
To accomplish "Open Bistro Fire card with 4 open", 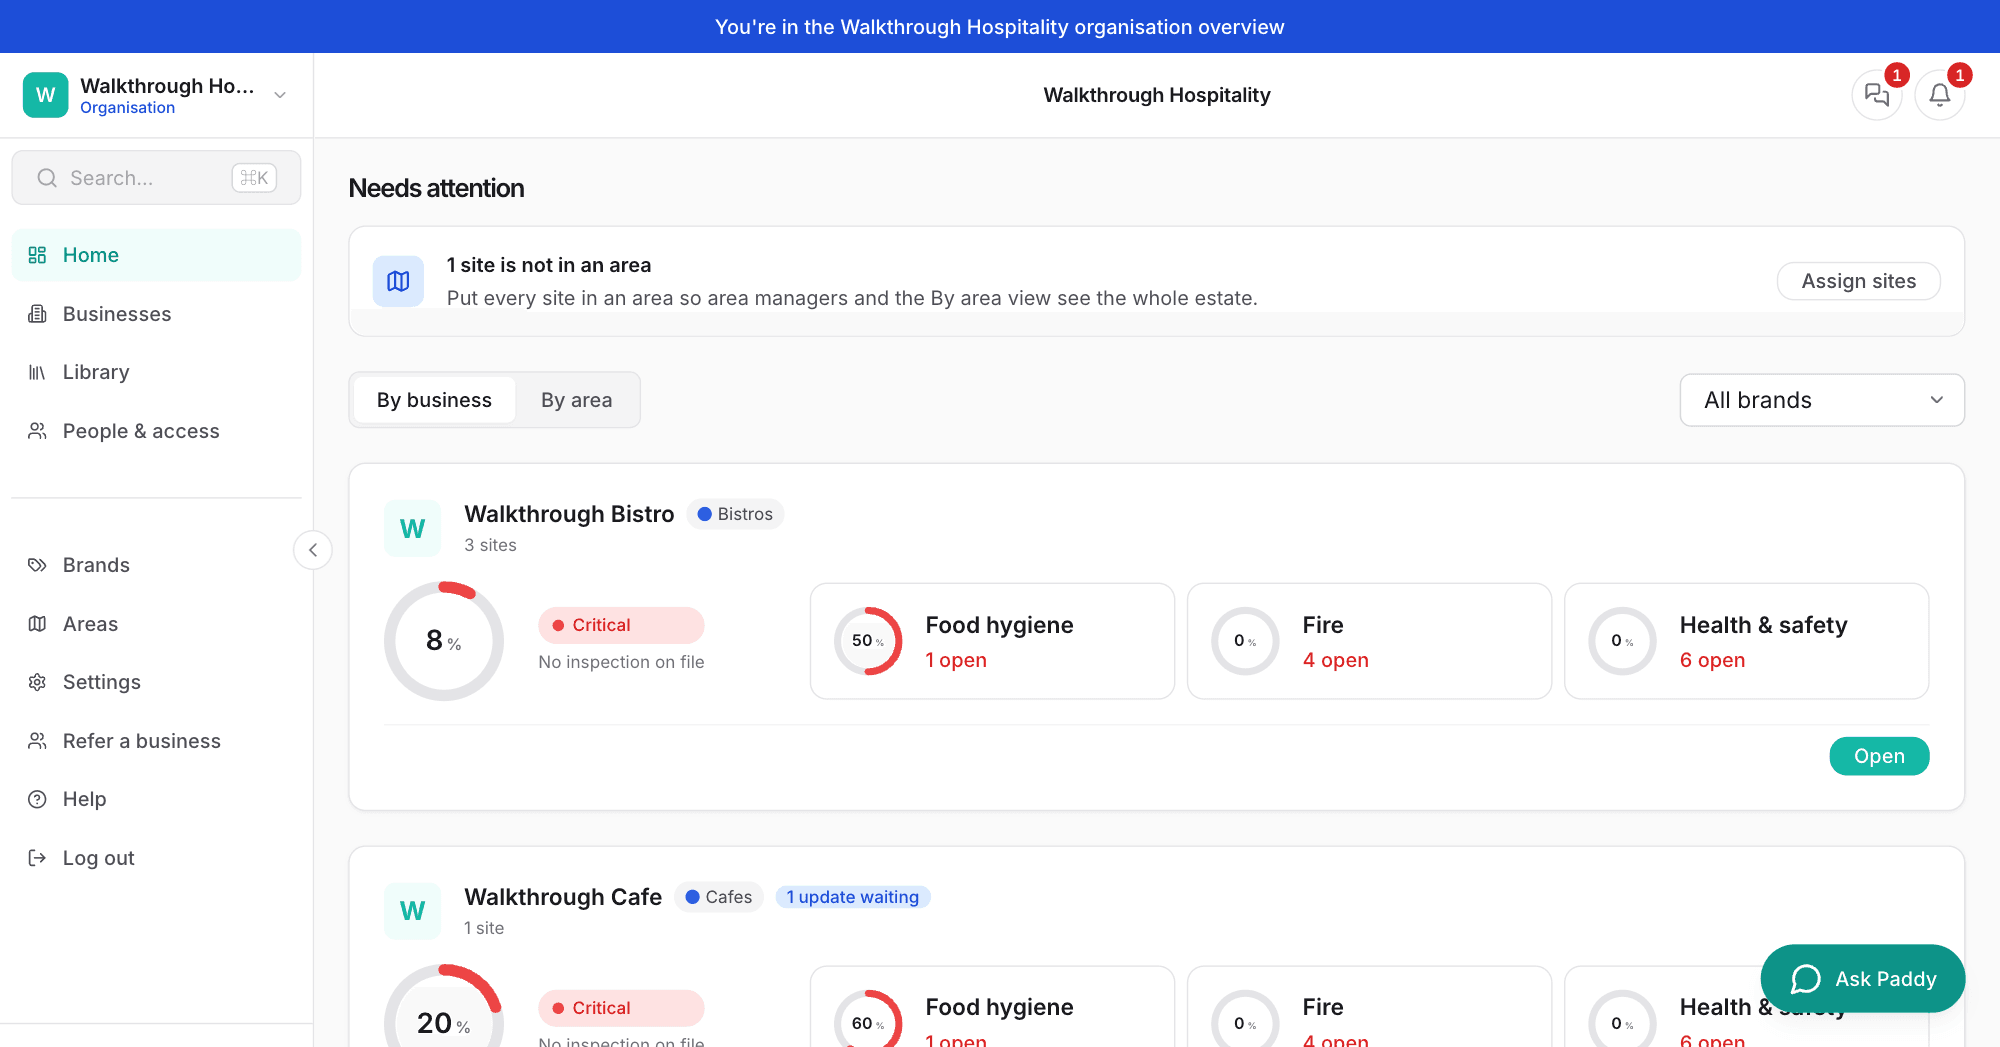I will point(1369,641).
